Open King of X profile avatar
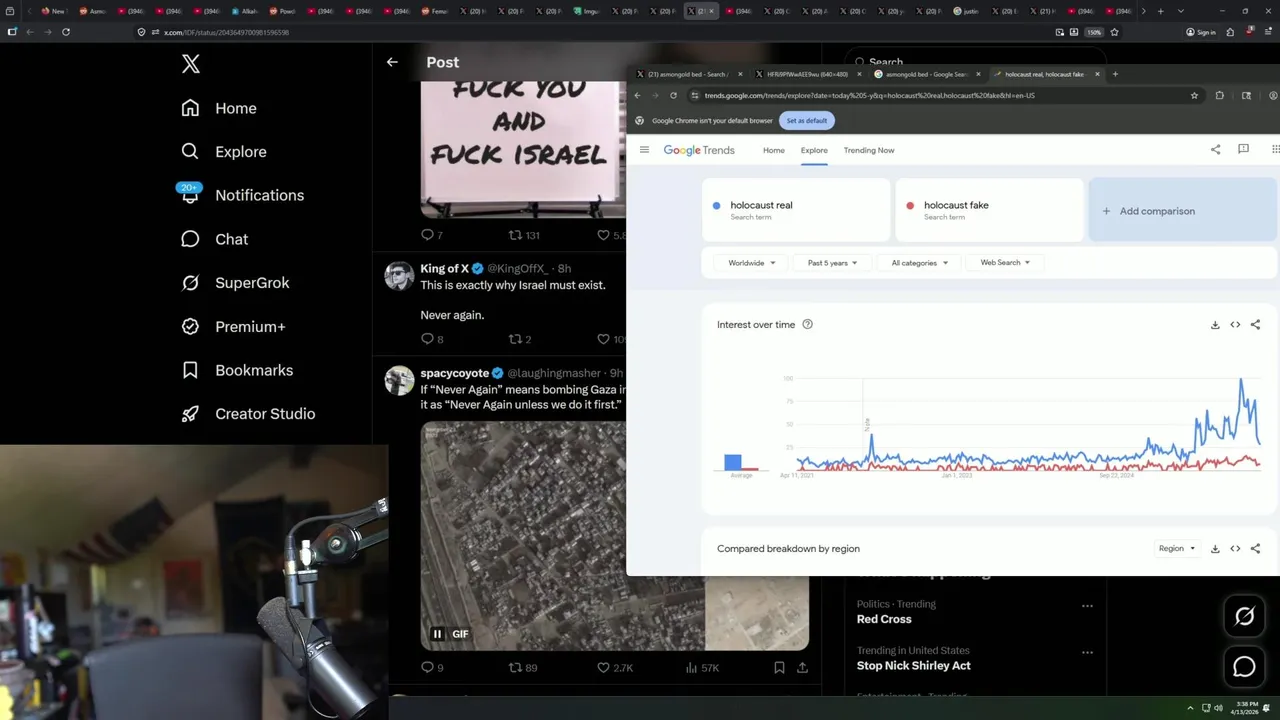This screenshot has height=720, width=1280. [399, 276]
